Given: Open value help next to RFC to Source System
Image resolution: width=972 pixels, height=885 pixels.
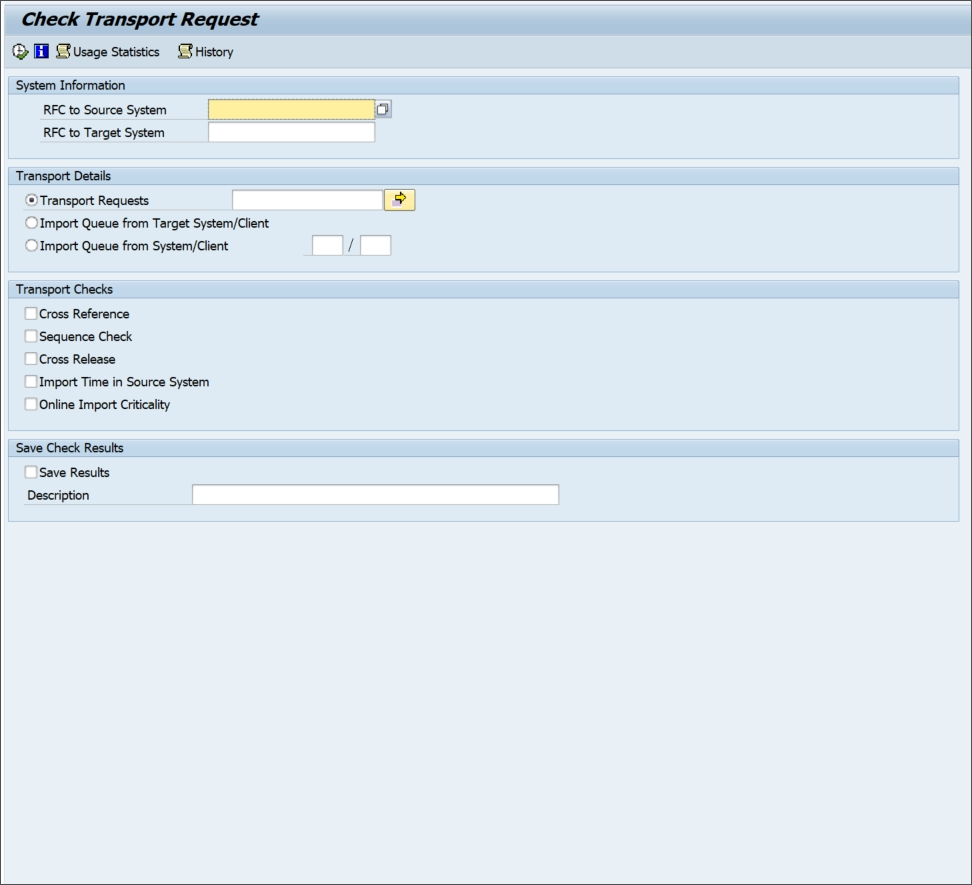Looking at the screenshot, I should (383, 110).
